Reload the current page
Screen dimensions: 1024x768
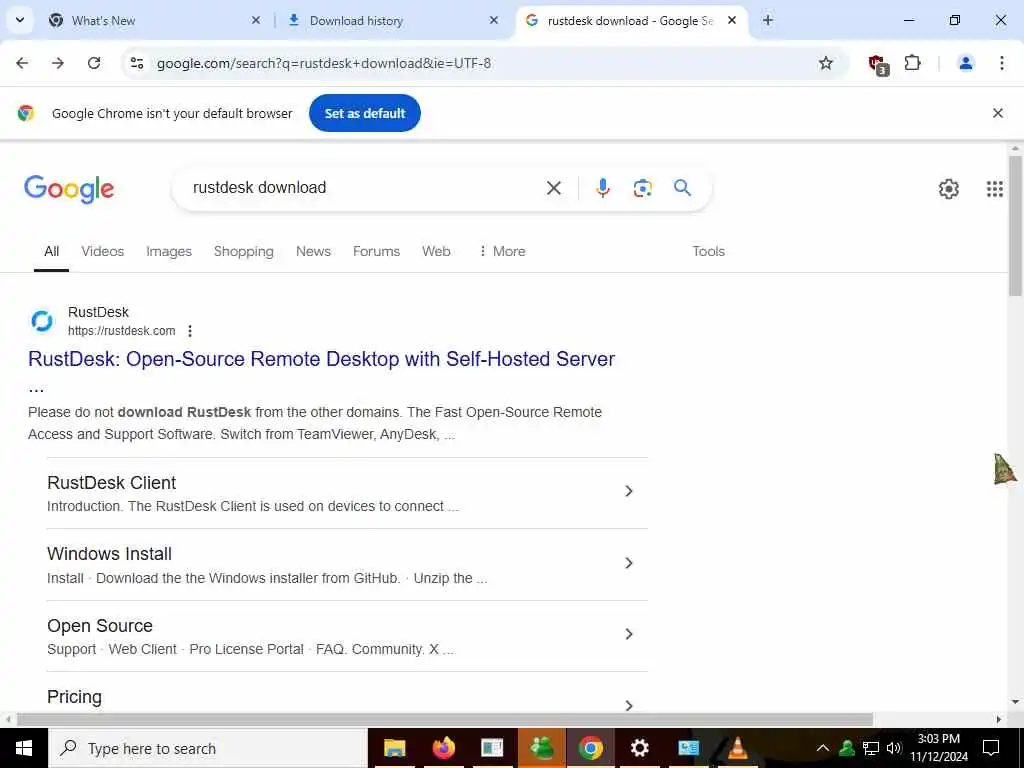click(94, 63)
